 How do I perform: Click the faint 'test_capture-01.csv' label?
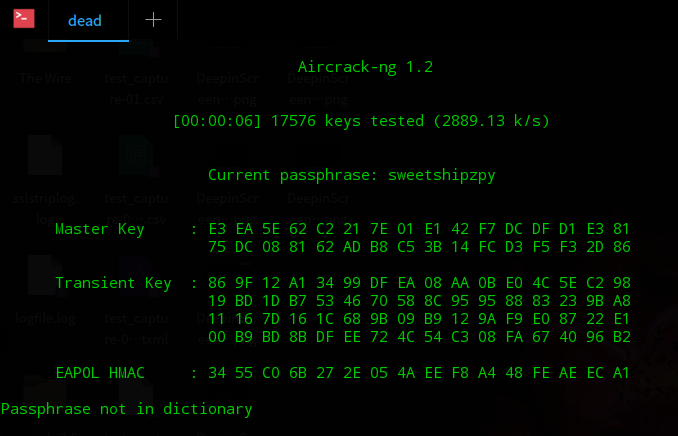pyautogui.click(x=136, y=89)
